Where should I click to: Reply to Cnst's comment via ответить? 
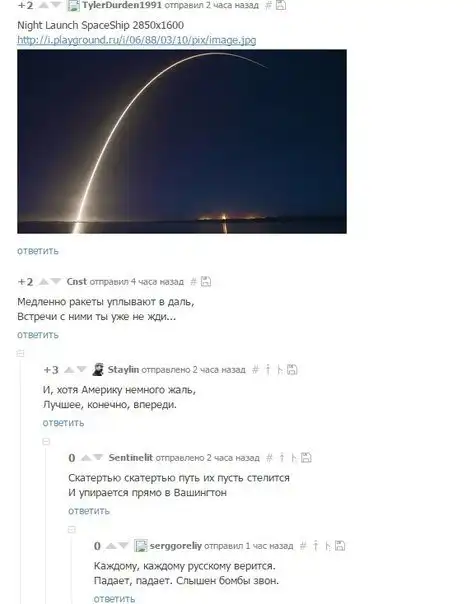coord(38,335)
